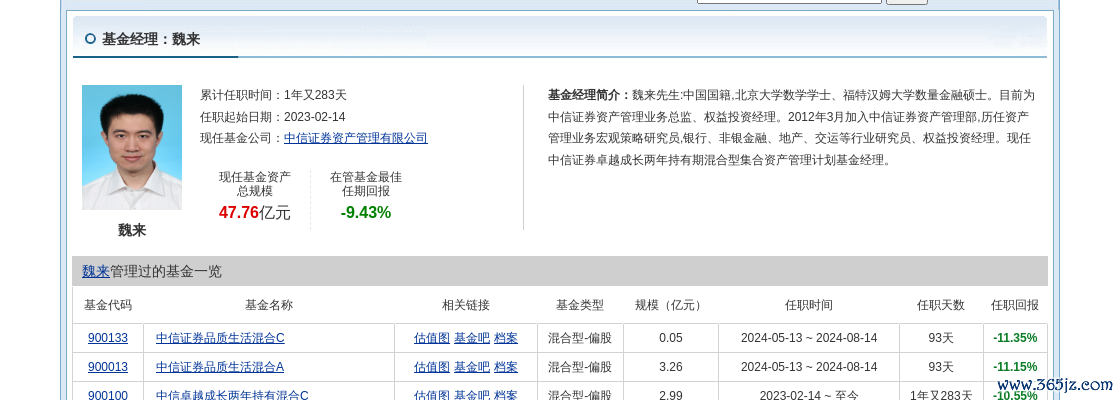Open 档案 for 中信证券品质生活混合A
The width and height of the screenshot is (1120, 400).
[506, 366]
